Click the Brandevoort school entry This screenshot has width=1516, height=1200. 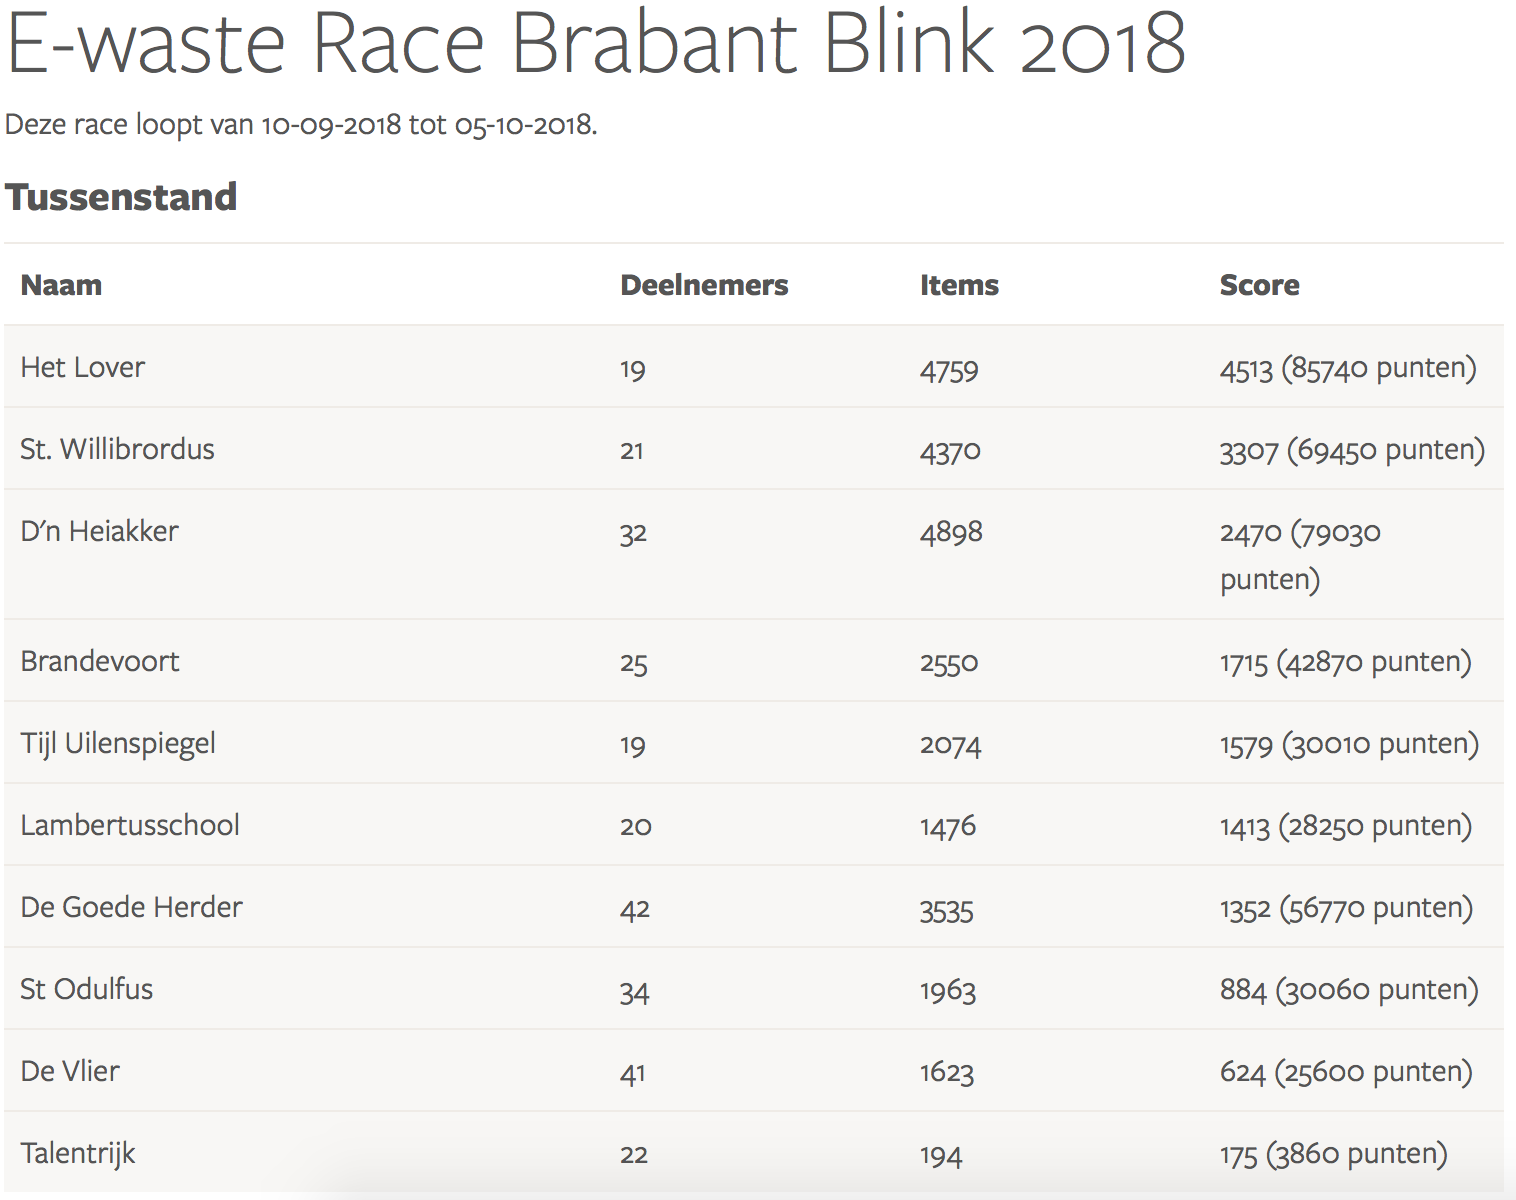tap(100, 661)
